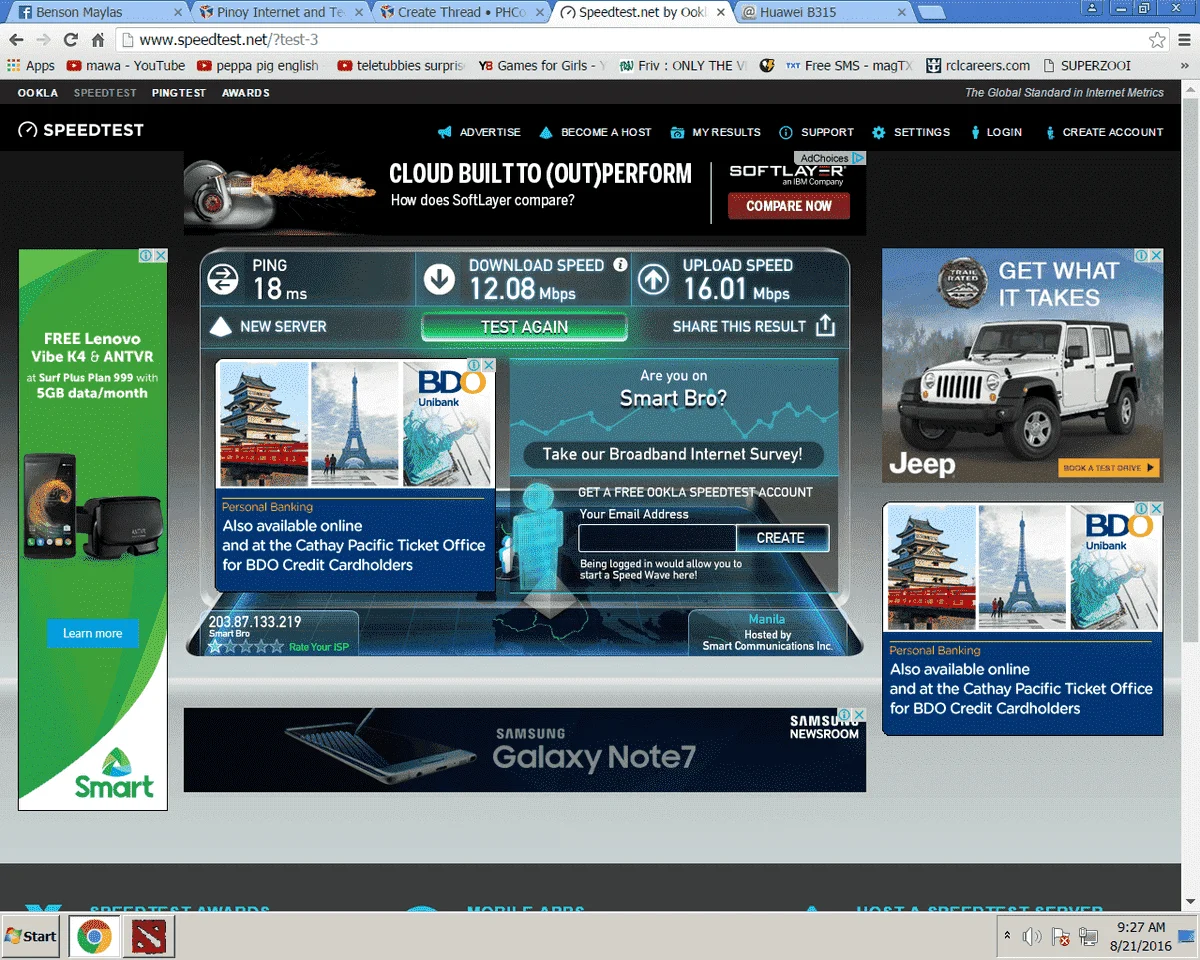
Task: Open the rclcareers.com bookmark
Action: (976, 66)
